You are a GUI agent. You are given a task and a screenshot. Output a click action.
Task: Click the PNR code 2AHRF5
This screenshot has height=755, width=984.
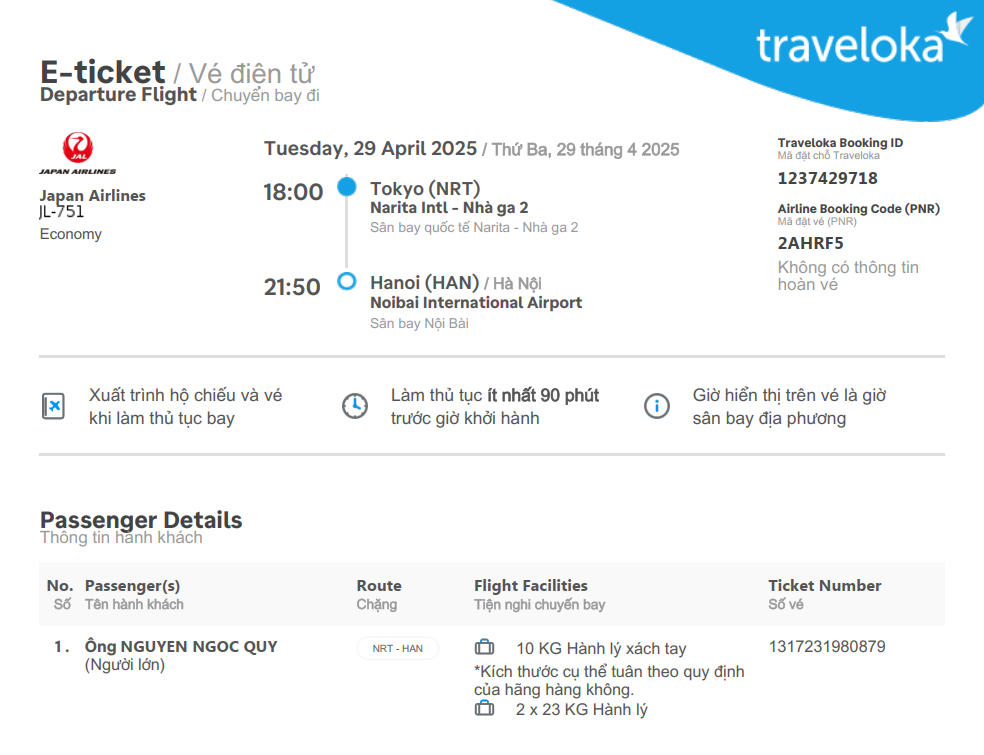tap(810, 243)
